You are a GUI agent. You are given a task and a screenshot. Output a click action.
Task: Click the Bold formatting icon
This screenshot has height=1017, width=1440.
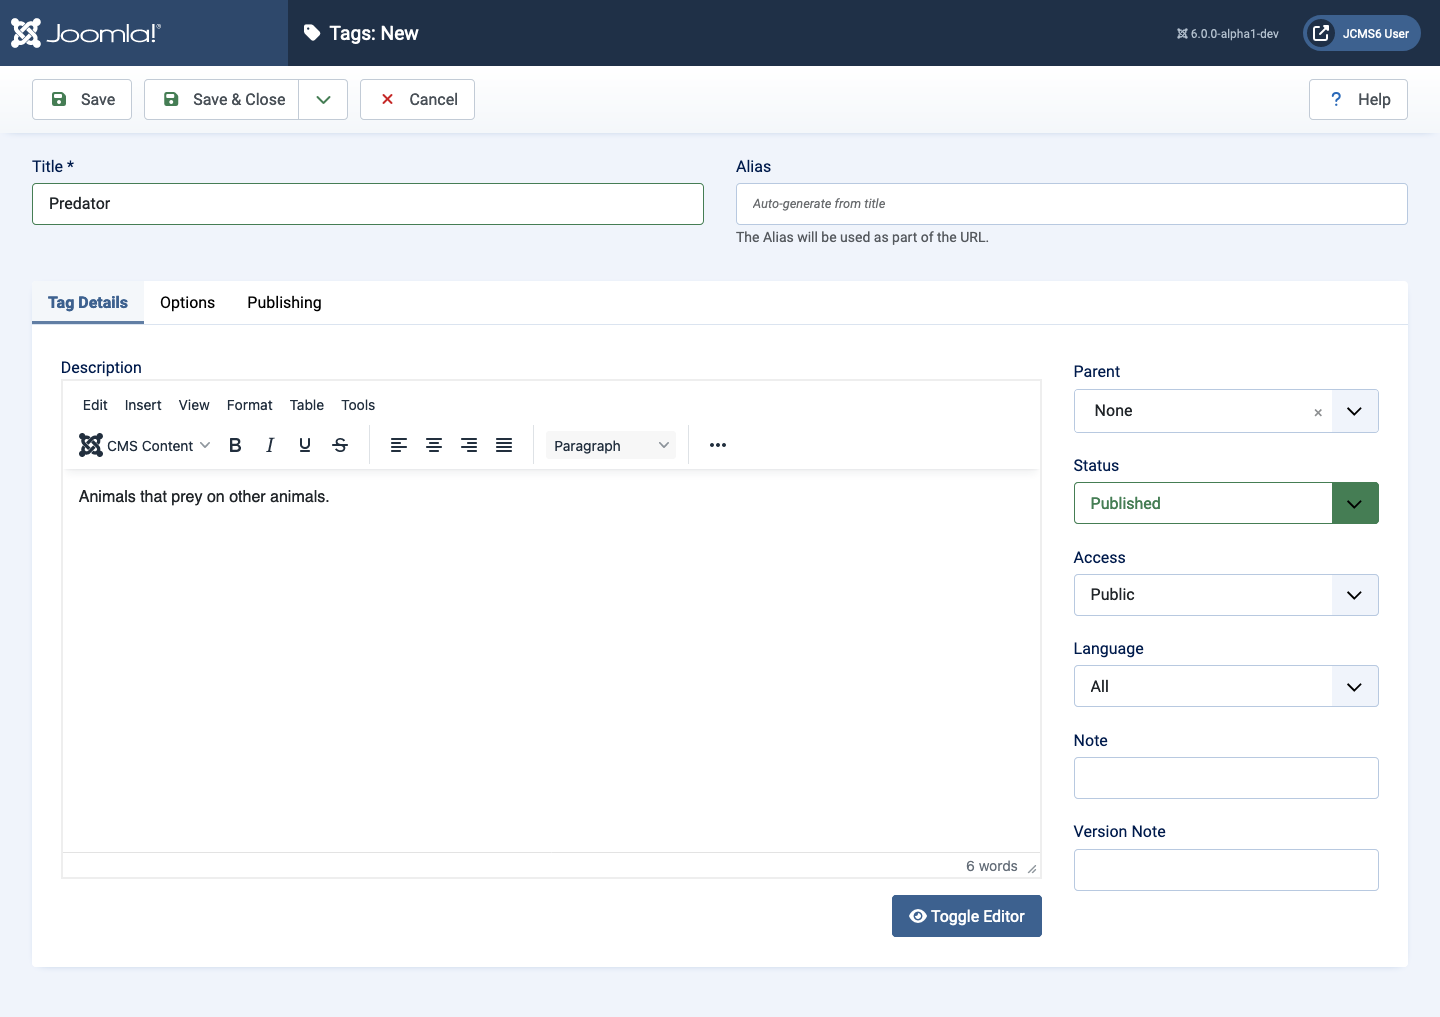coord(235,446)
